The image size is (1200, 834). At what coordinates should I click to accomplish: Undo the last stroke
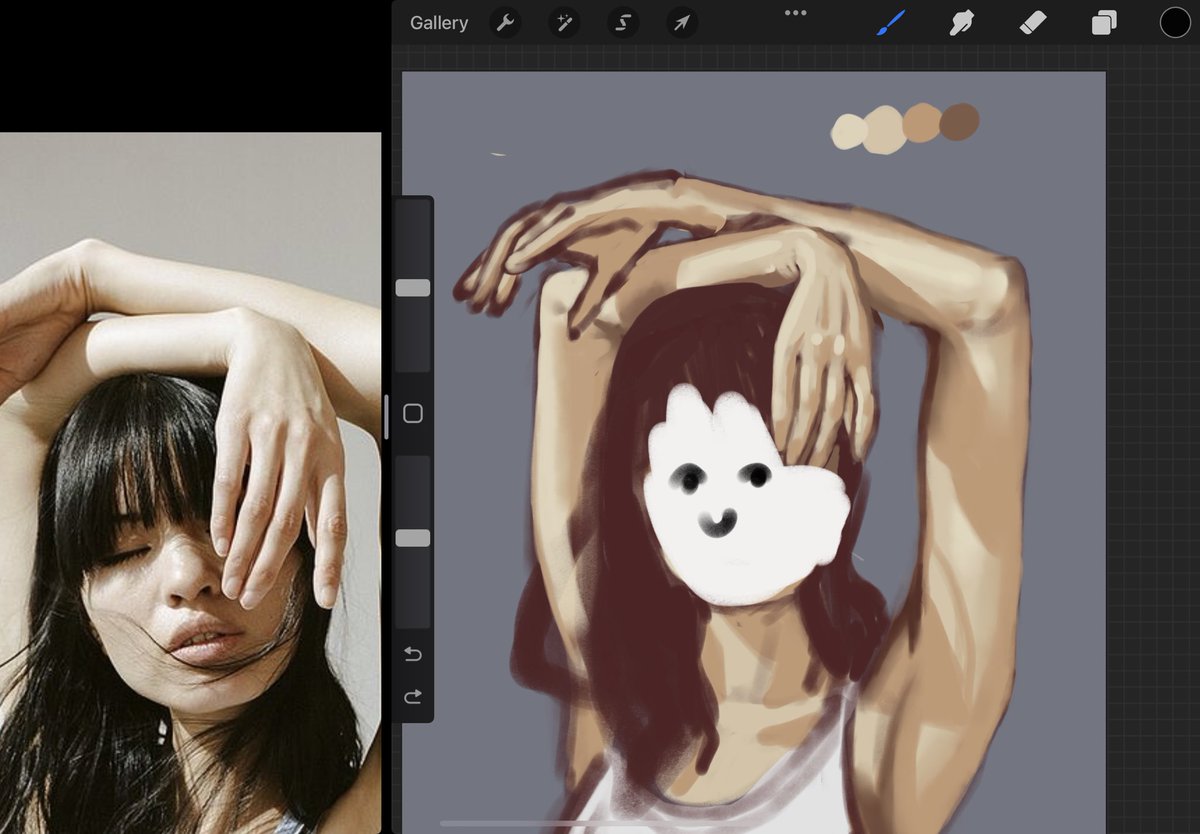pyautogui.click(x=413, y=655)
